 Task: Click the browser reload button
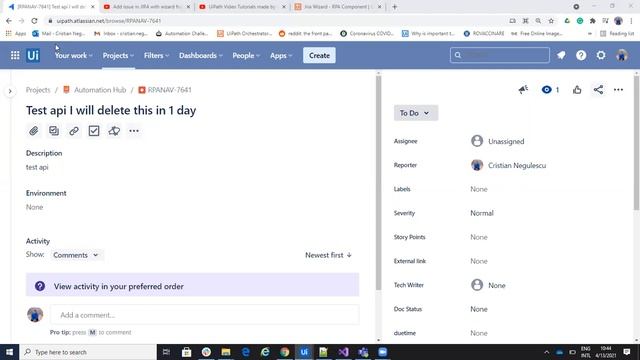pyautogui.click(x=34, y=21)
